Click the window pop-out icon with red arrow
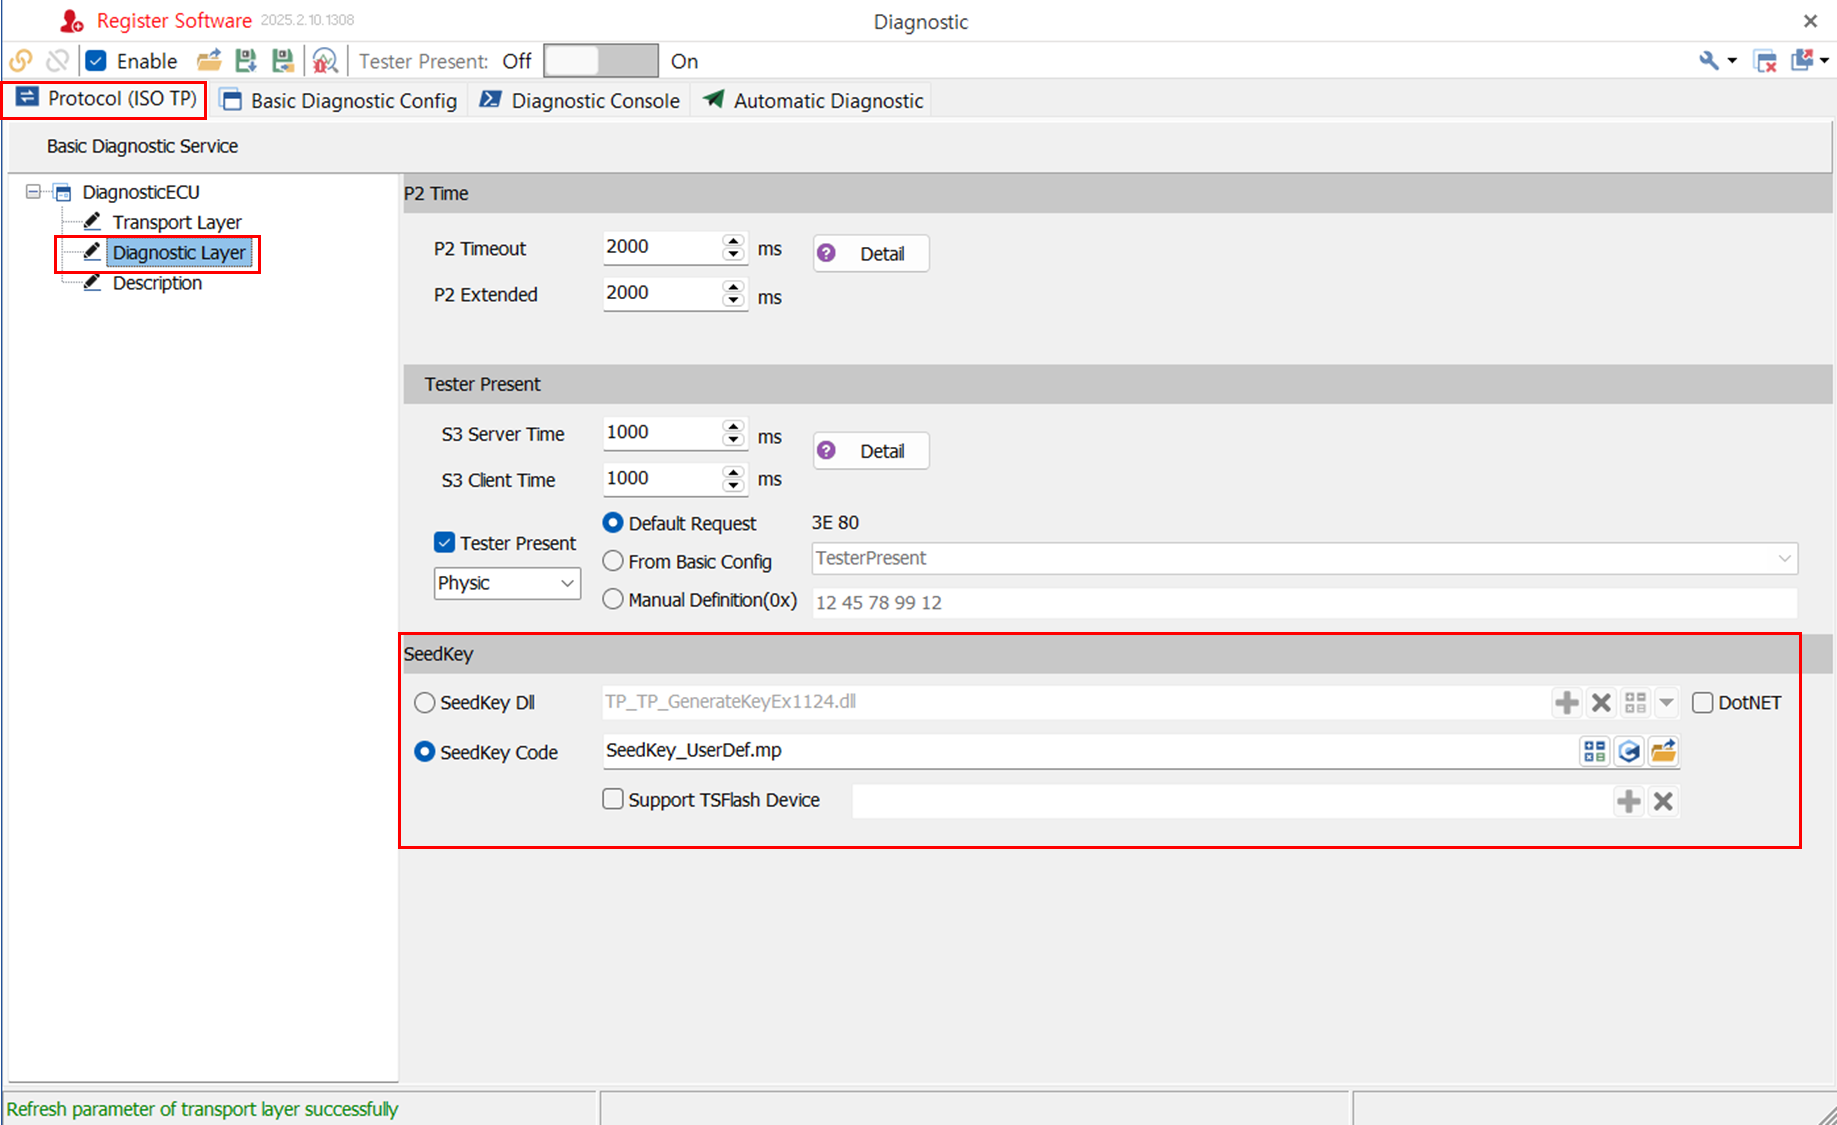 pos(1802,61)
